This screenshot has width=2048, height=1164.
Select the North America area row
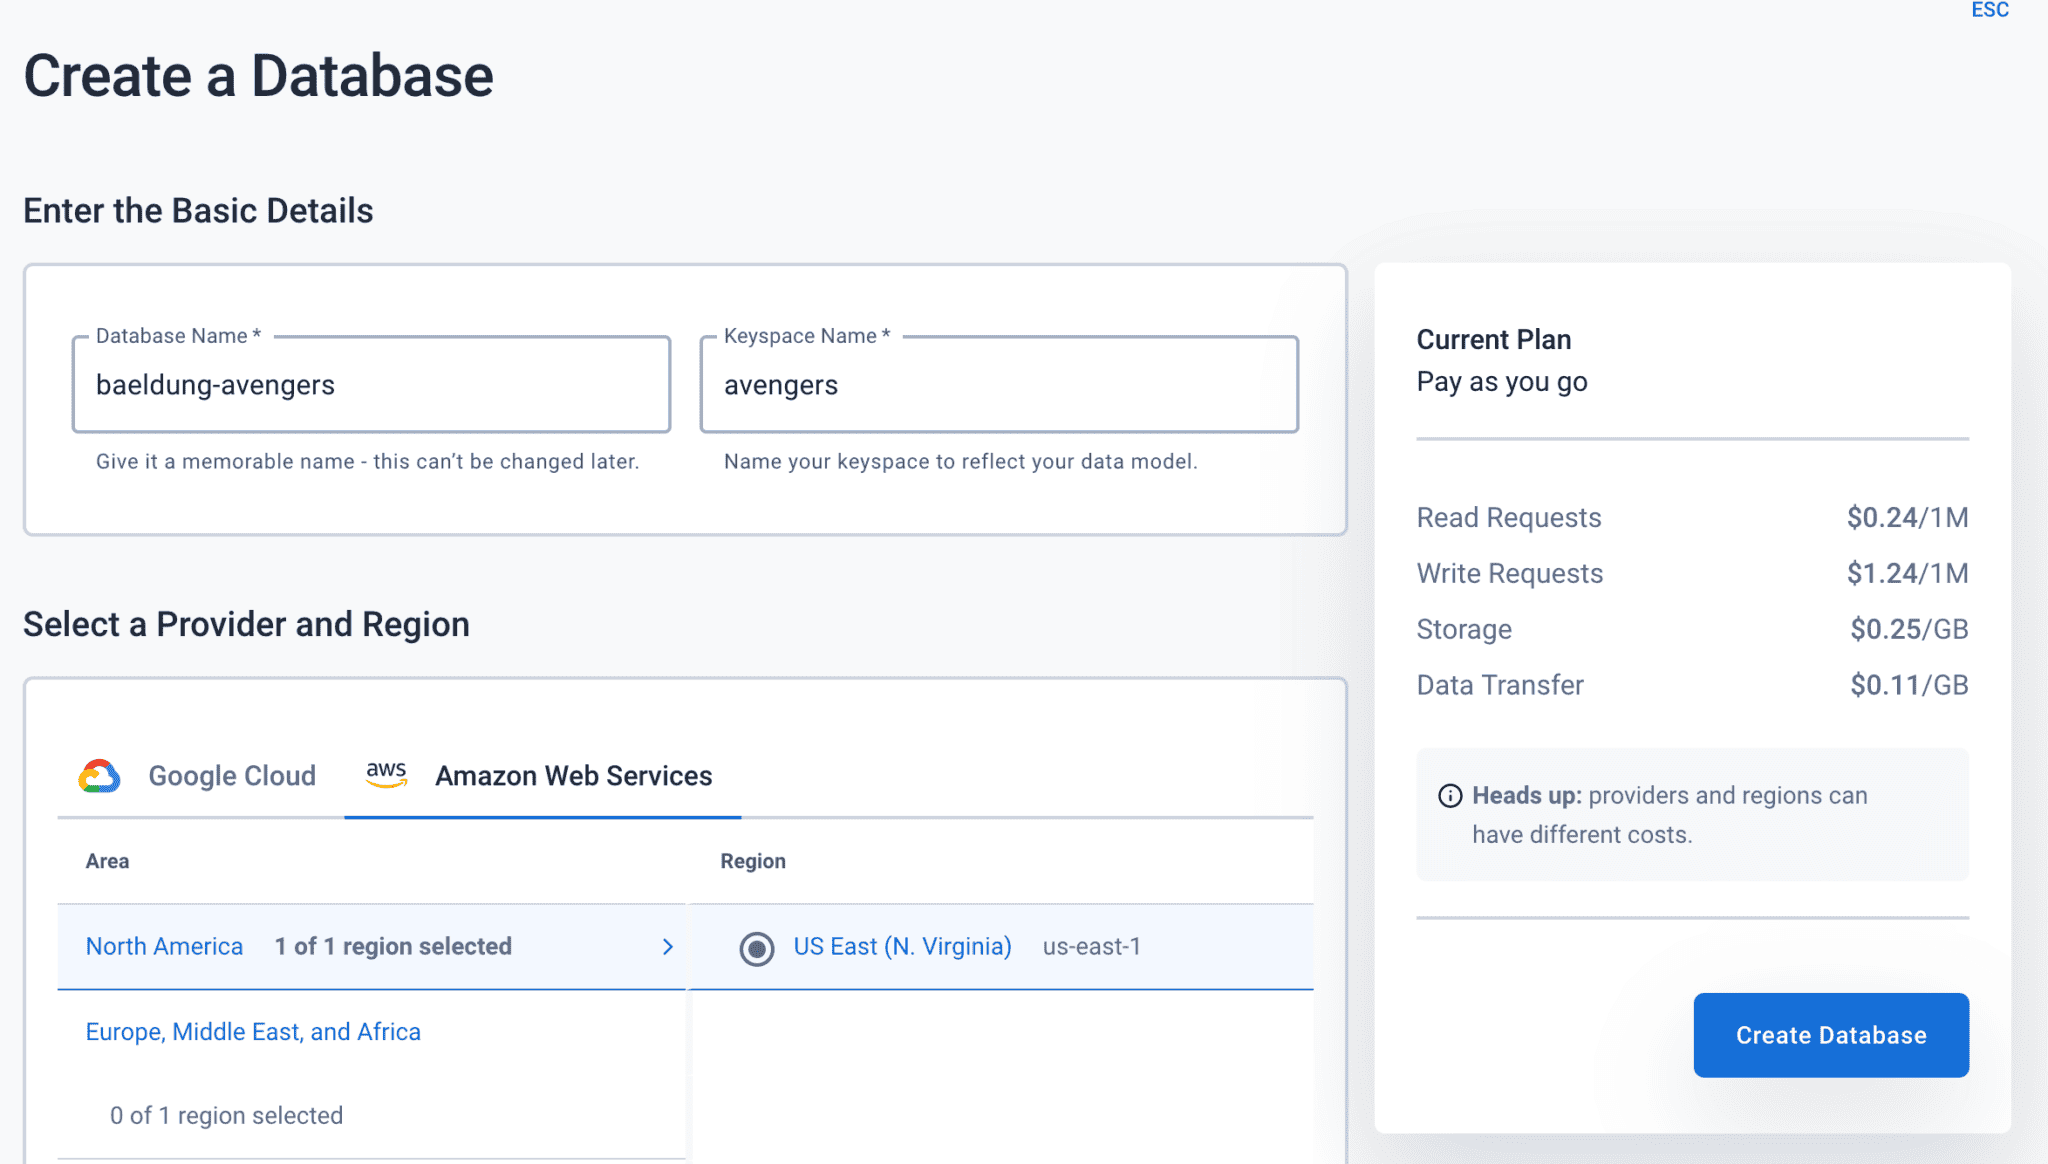(x=164, y=946)
